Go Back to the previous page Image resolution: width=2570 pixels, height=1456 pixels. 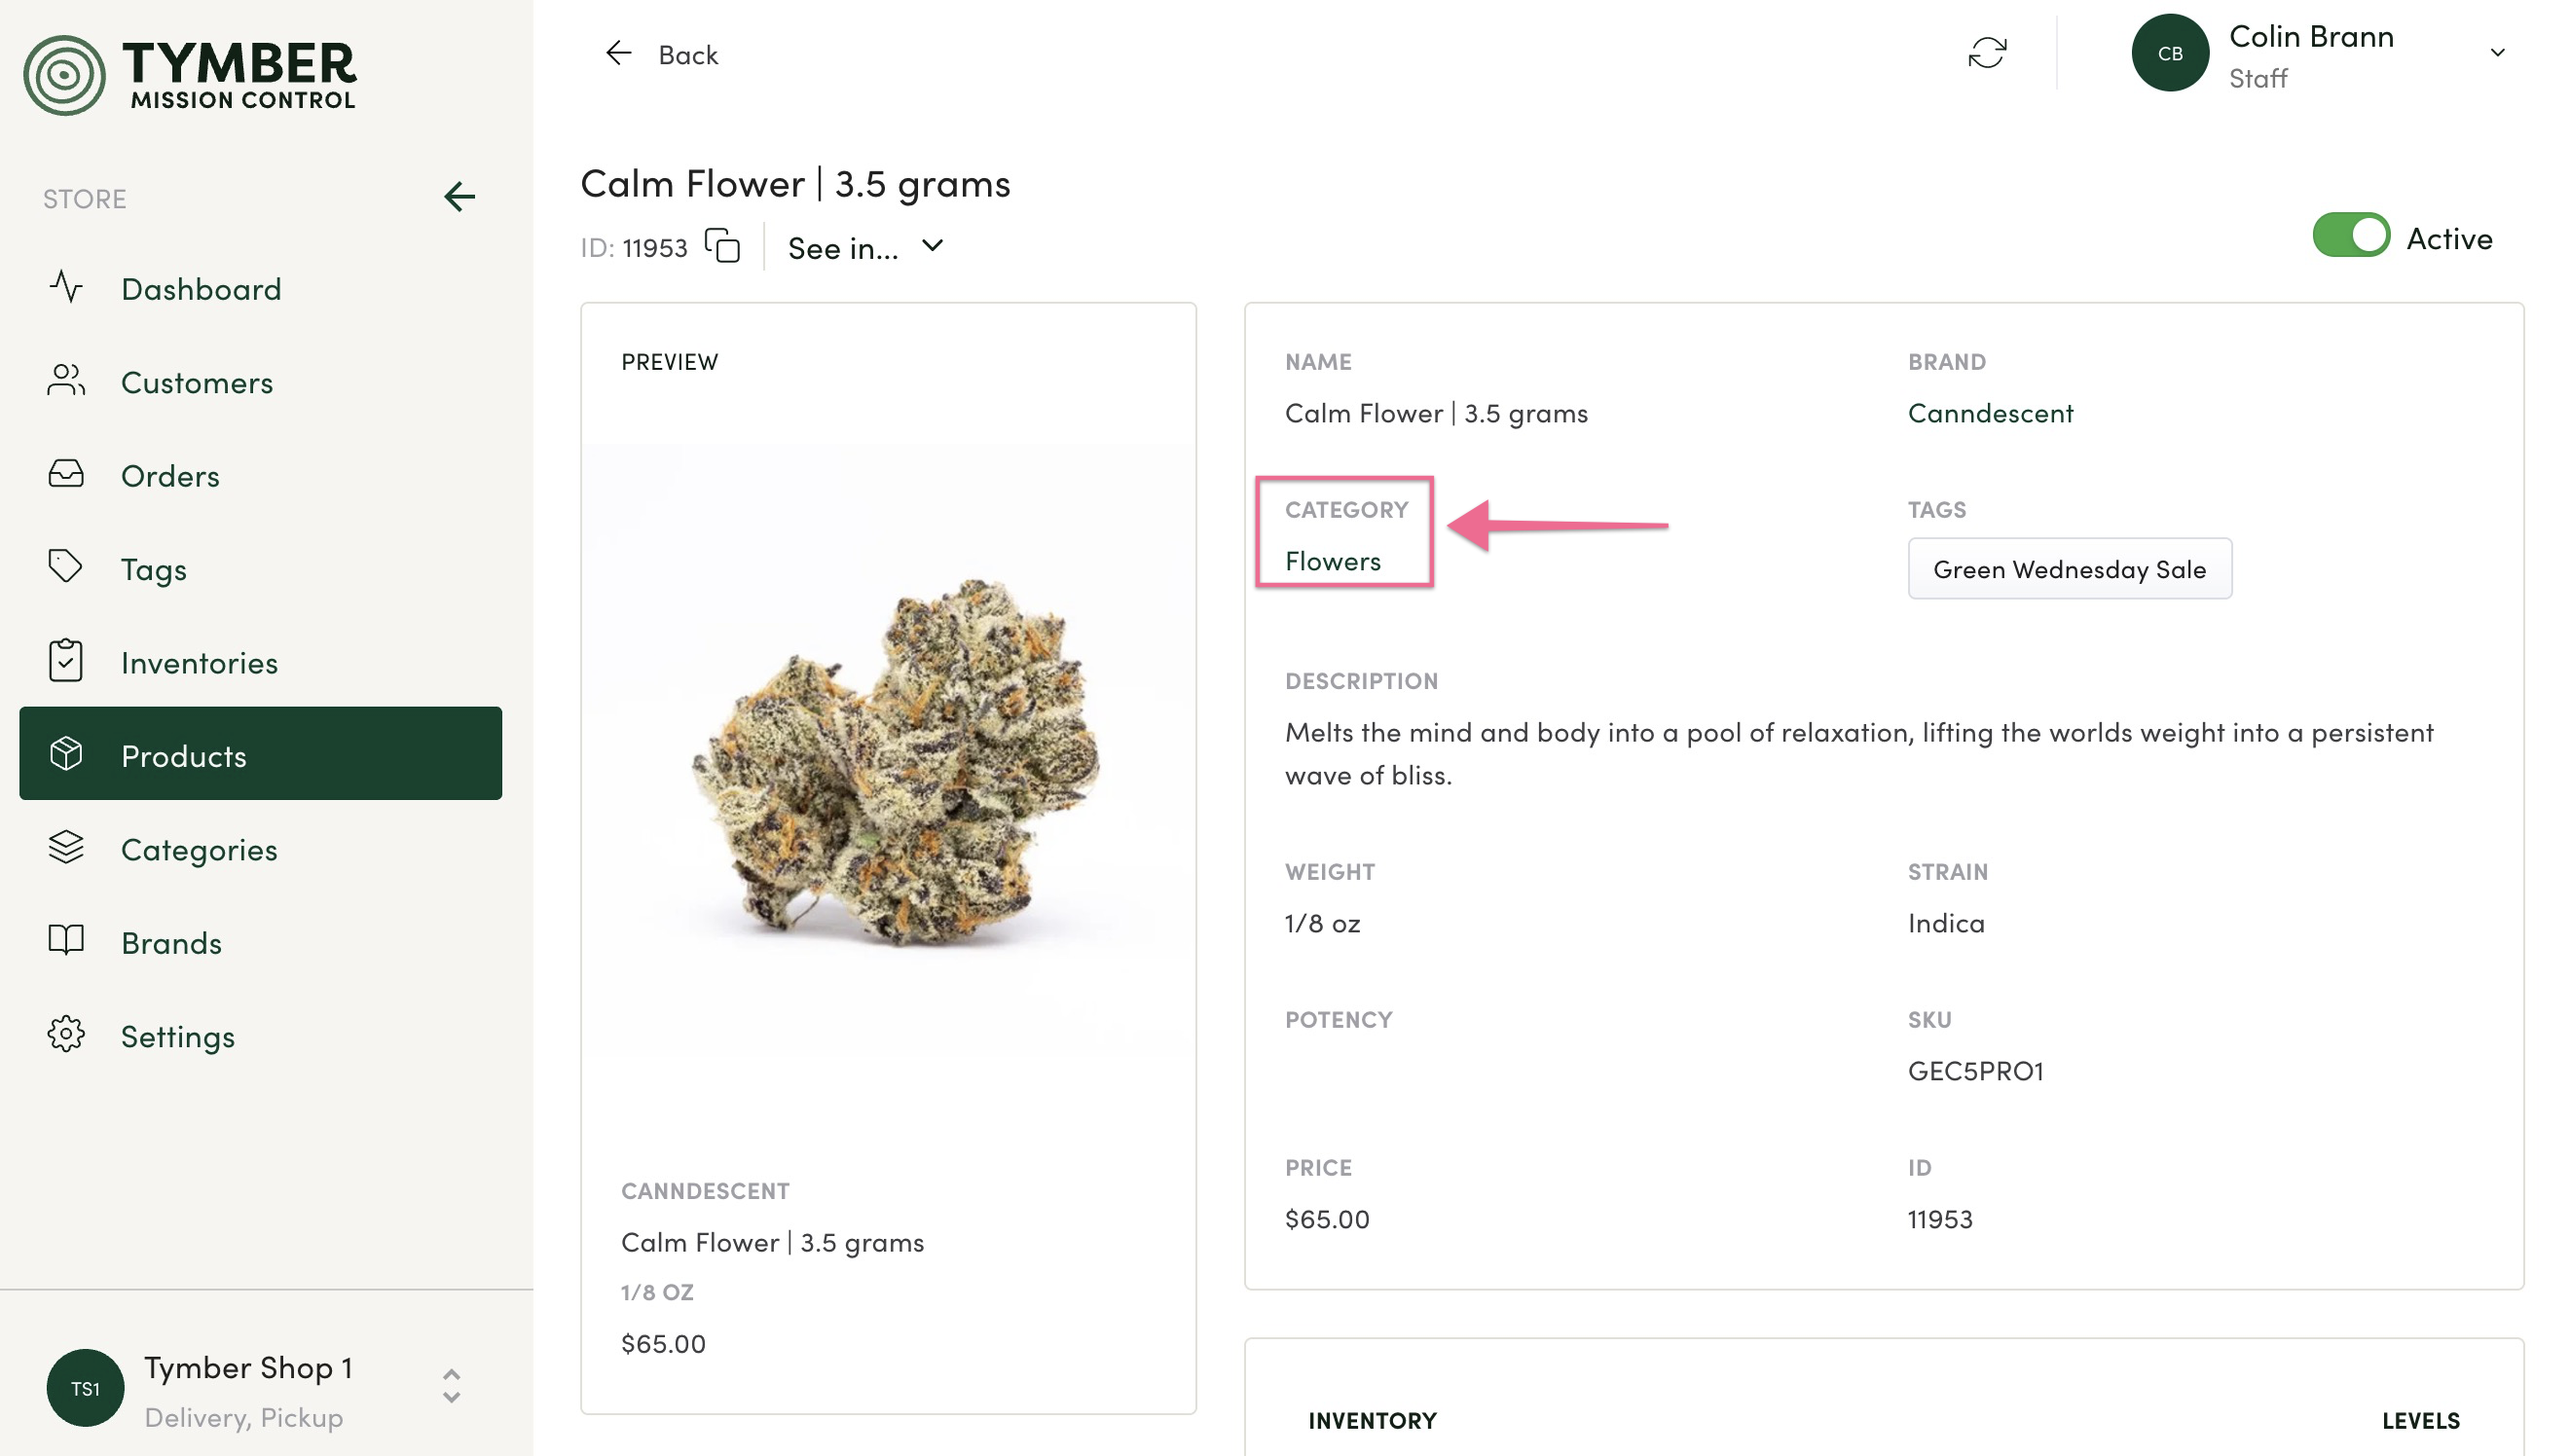662,54
